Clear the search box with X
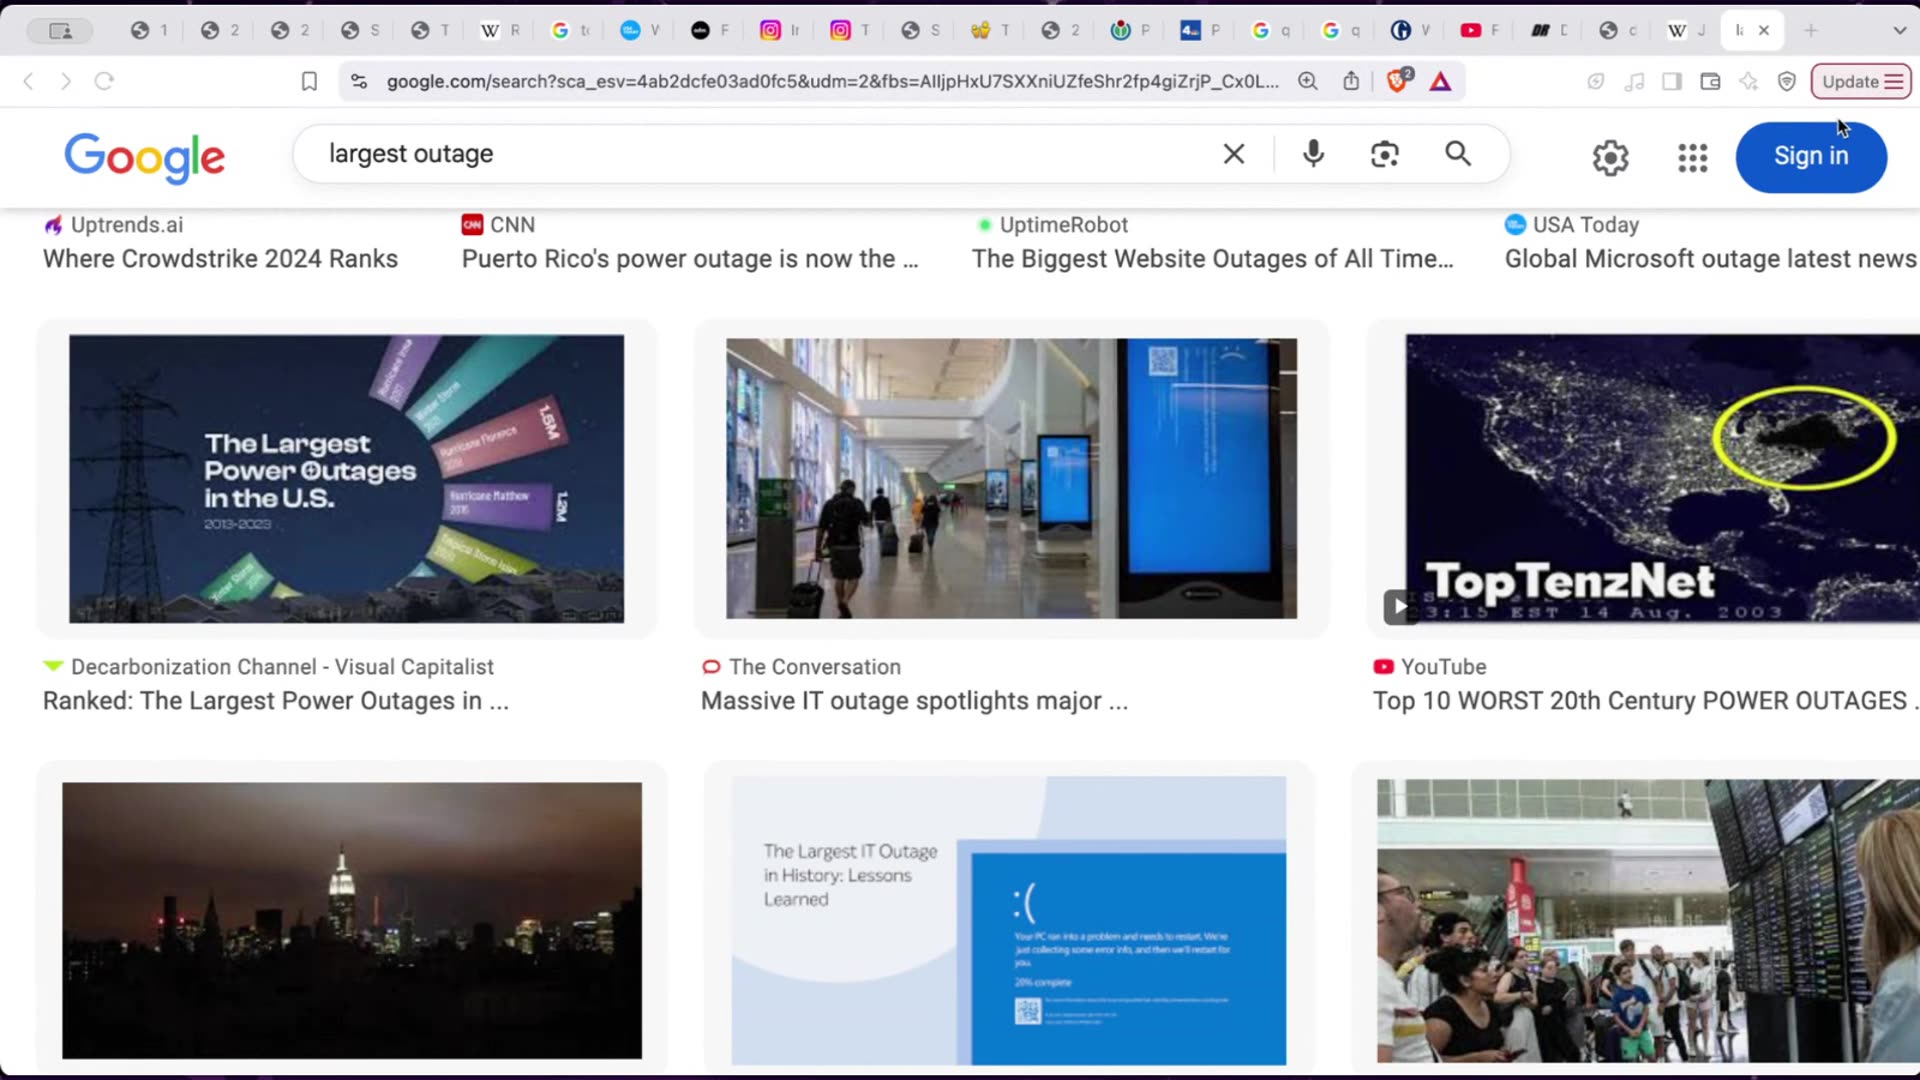 coord(1234,154)
